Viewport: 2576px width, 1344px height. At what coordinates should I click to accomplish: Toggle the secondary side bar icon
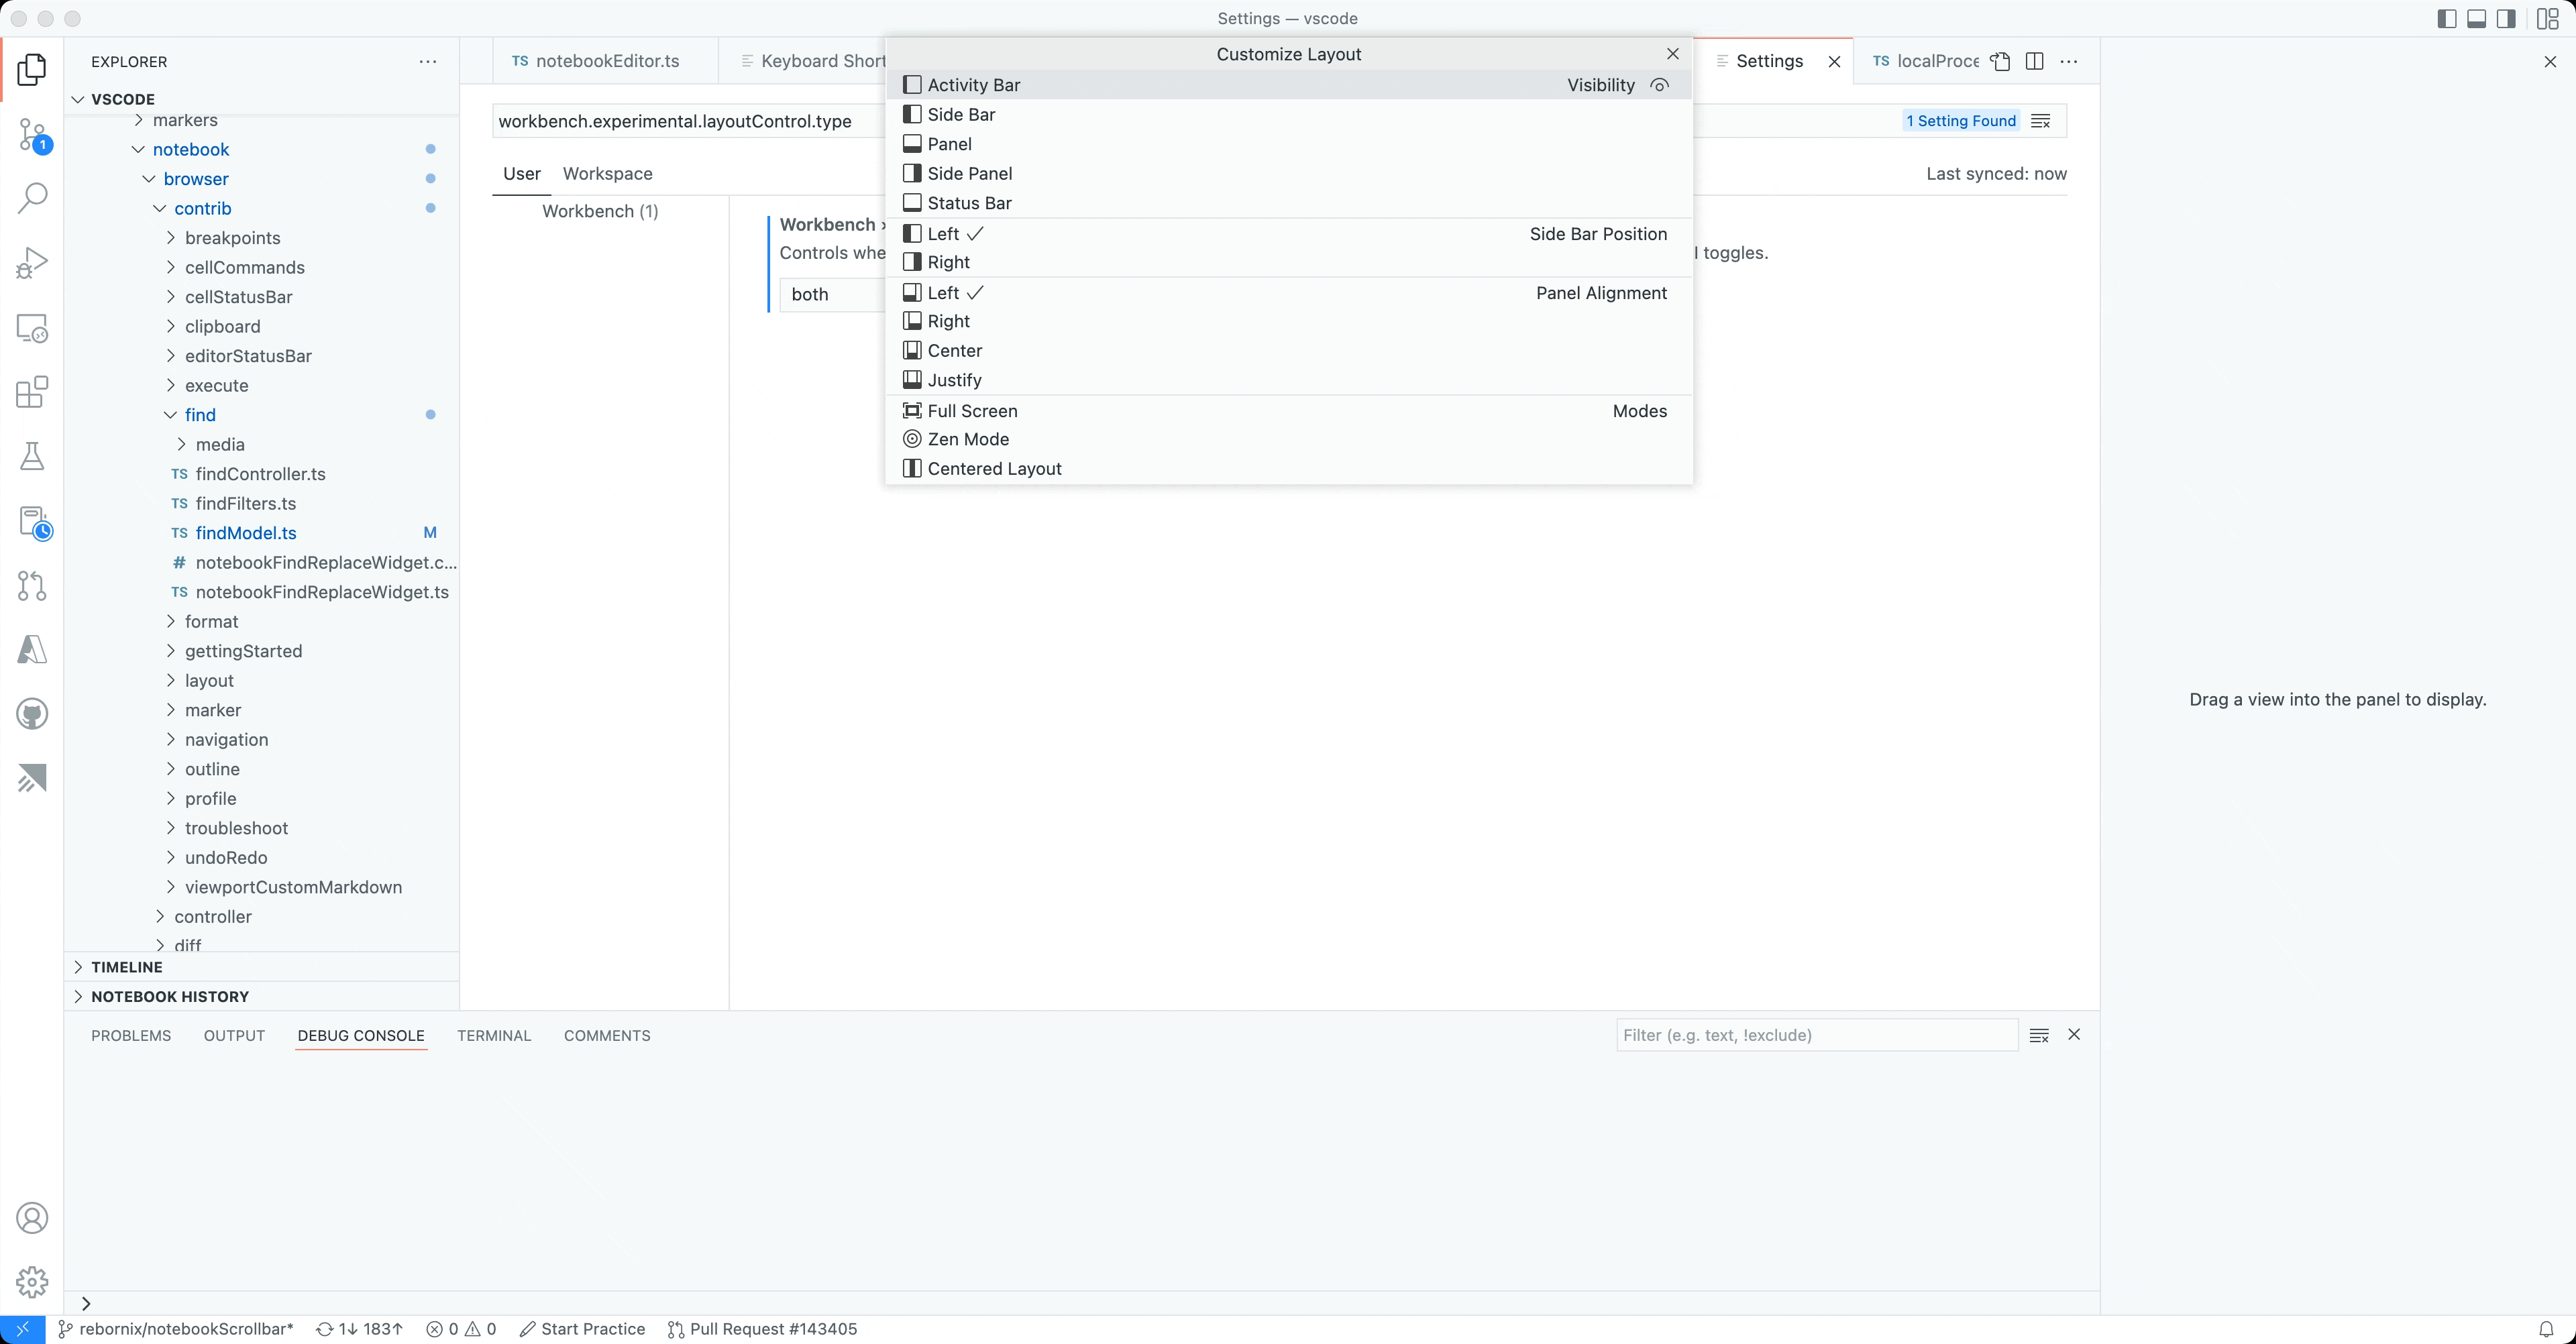[2506, 18]
